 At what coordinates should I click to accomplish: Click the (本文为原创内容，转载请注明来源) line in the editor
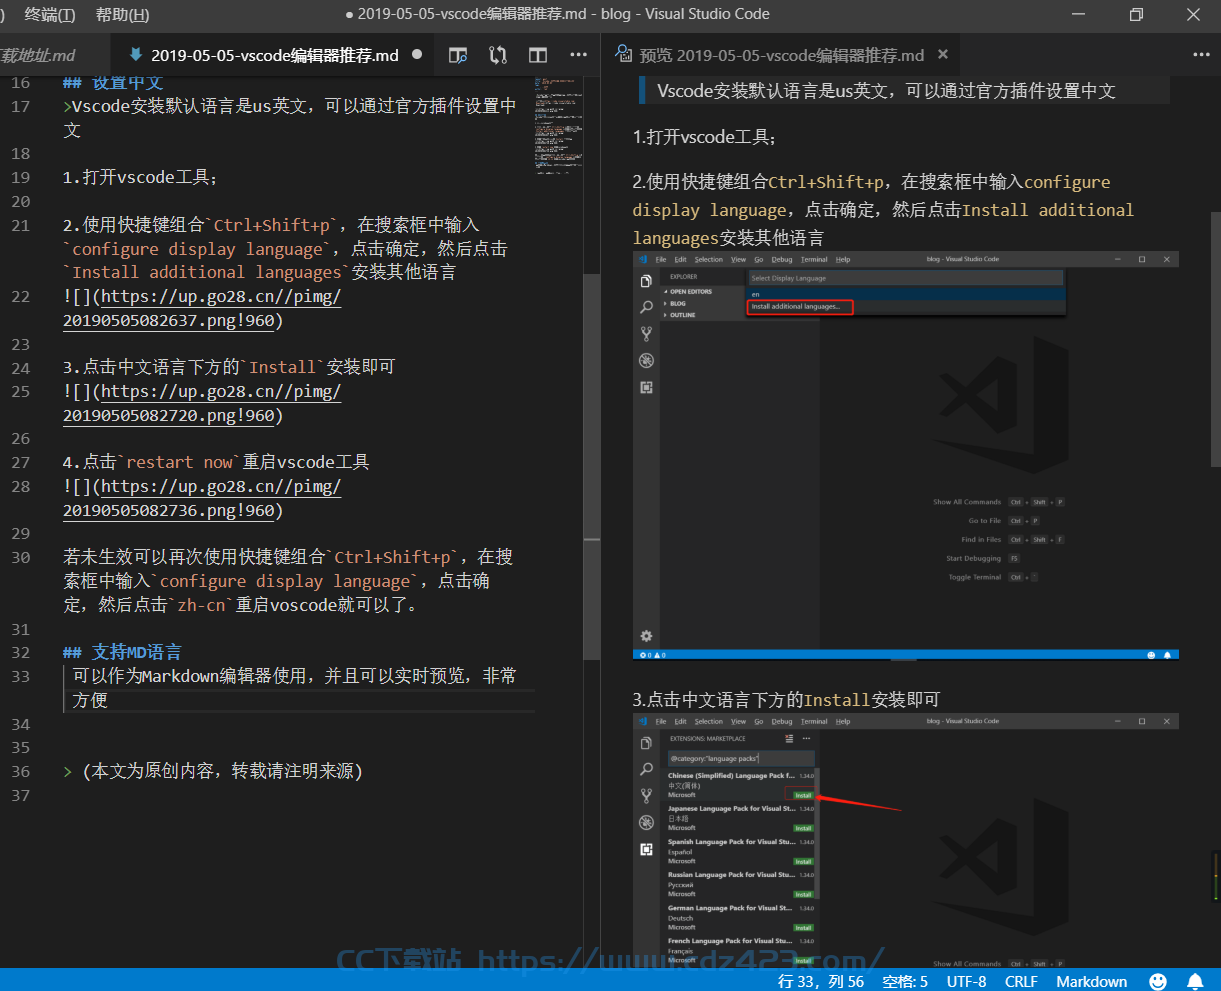point(212,771)
